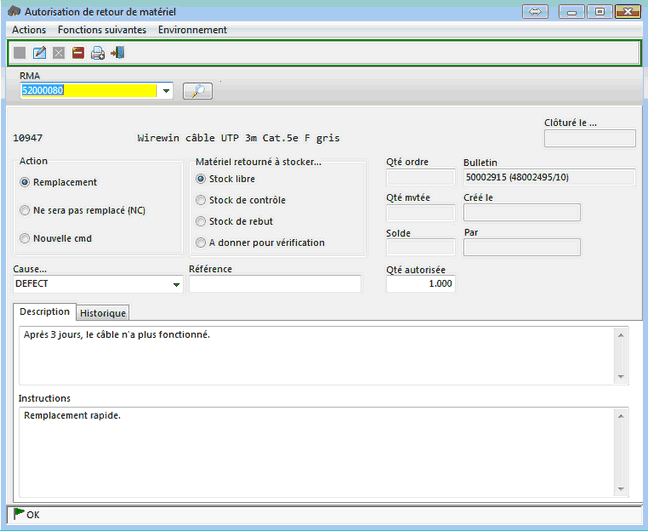Select the 'Ne sera pas remplacé (NC)' option

(25, 210)
